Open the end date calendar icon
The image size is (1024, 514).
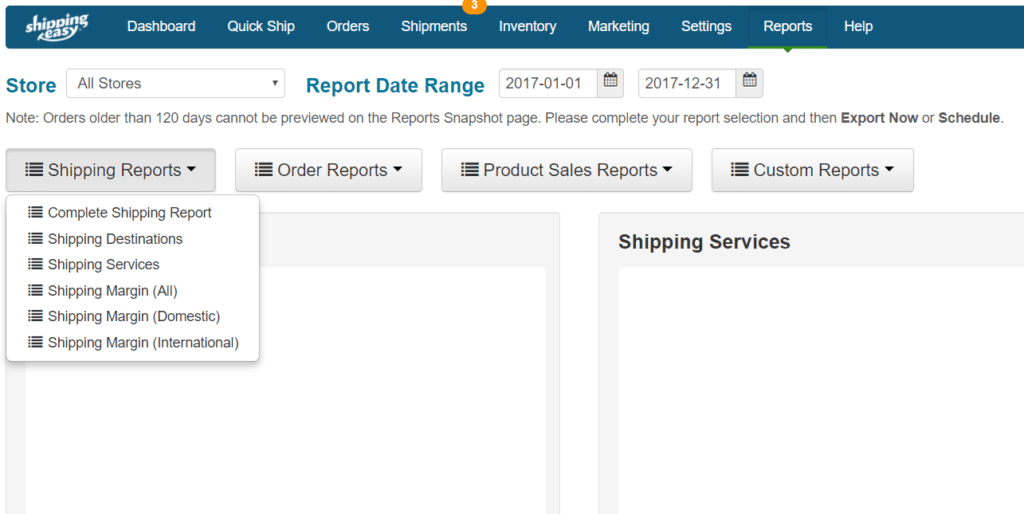pyautogui.click(x=750, y=83)
